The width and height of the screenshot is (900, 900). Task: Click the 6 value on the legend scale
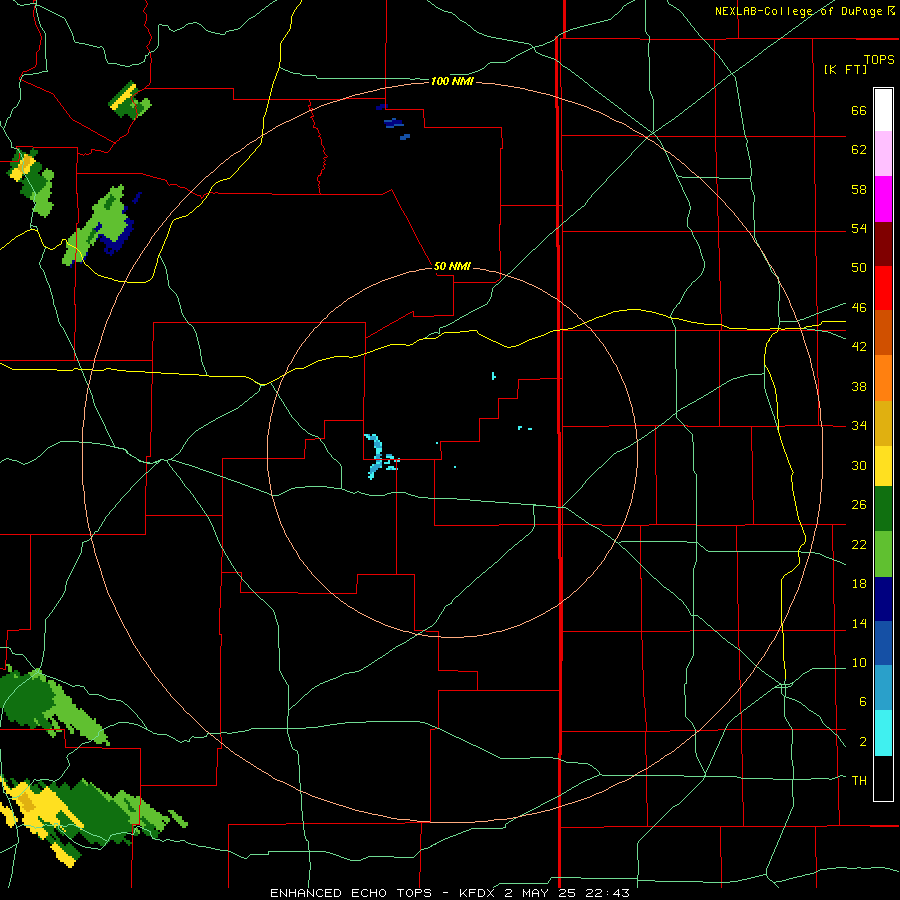tap(862, 701)
